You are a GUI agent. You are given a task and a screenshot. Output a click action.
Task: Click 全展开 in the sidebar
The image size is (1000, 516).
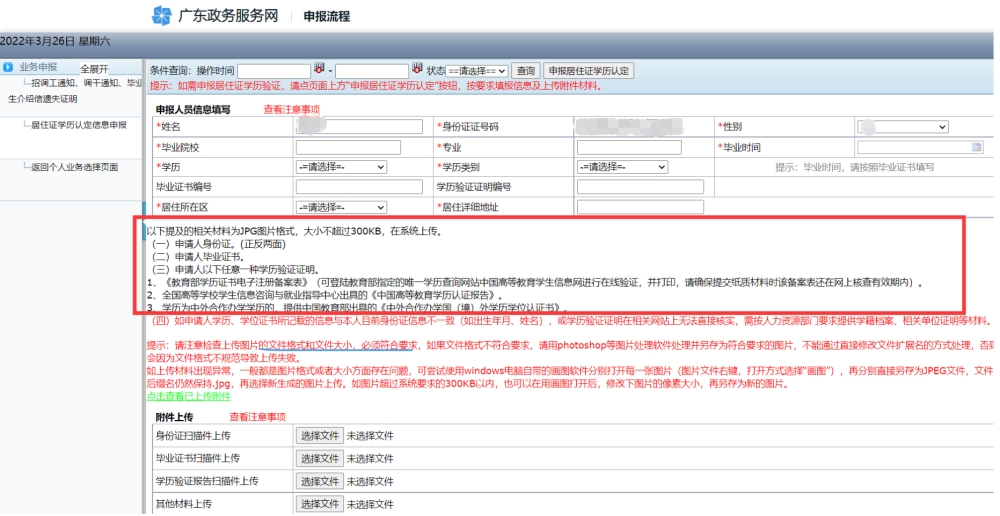94,69
